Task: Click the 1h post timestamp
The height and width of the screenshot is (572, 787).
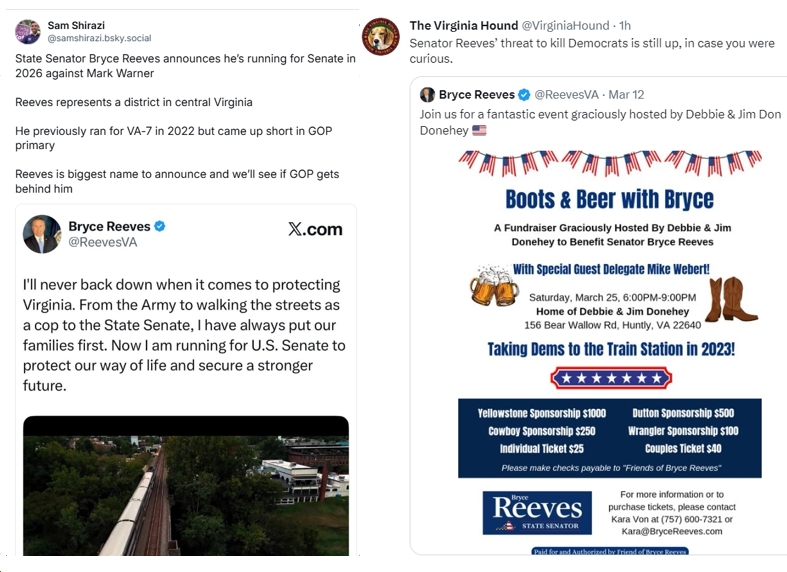Action: point(625,25)
